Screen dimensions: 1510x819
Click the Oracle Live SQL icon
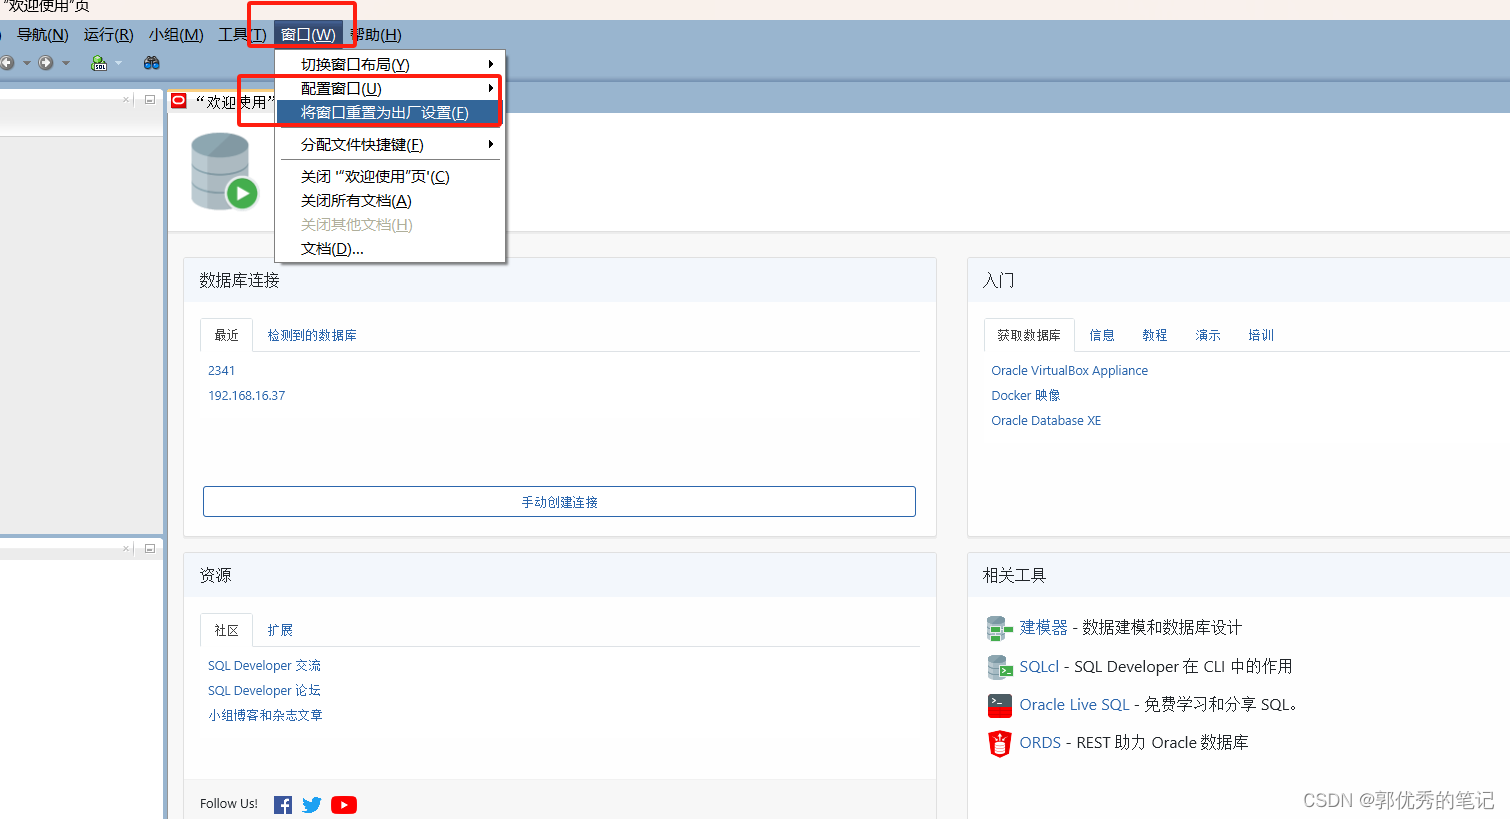(x=1000, y=705)
